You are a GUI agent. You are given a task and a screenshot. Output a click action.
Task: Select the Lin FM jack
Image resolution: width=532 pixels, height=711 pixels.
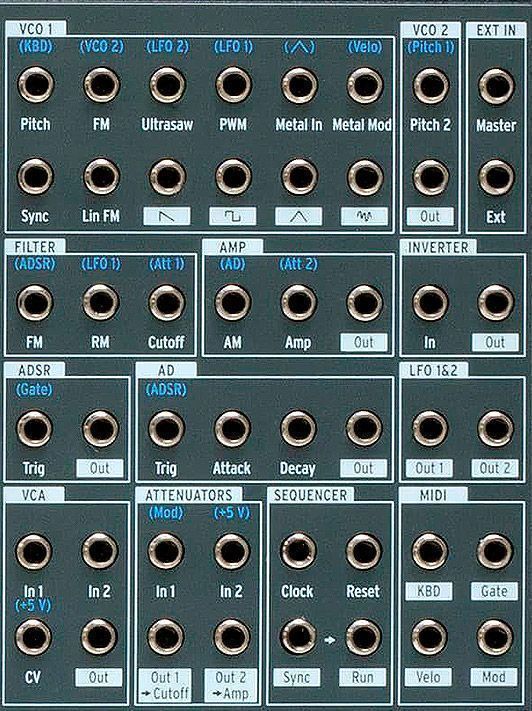point(102,176)
